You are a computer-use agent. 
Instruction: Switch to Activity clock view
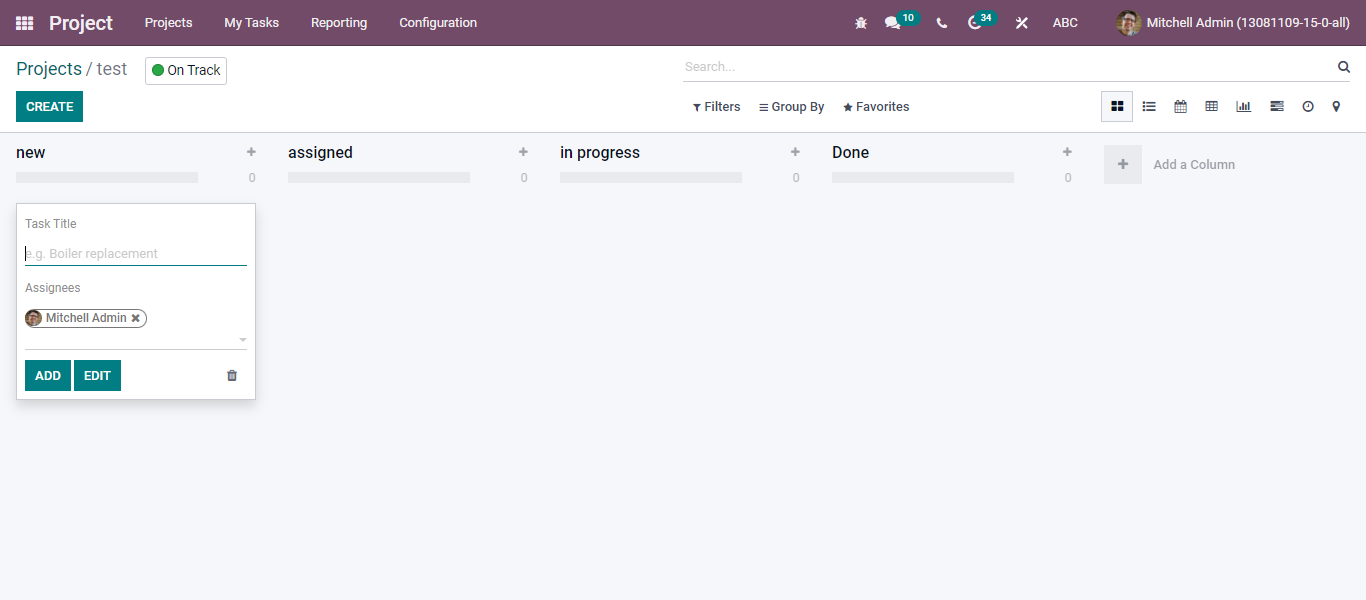click(x=1307, y=106)
